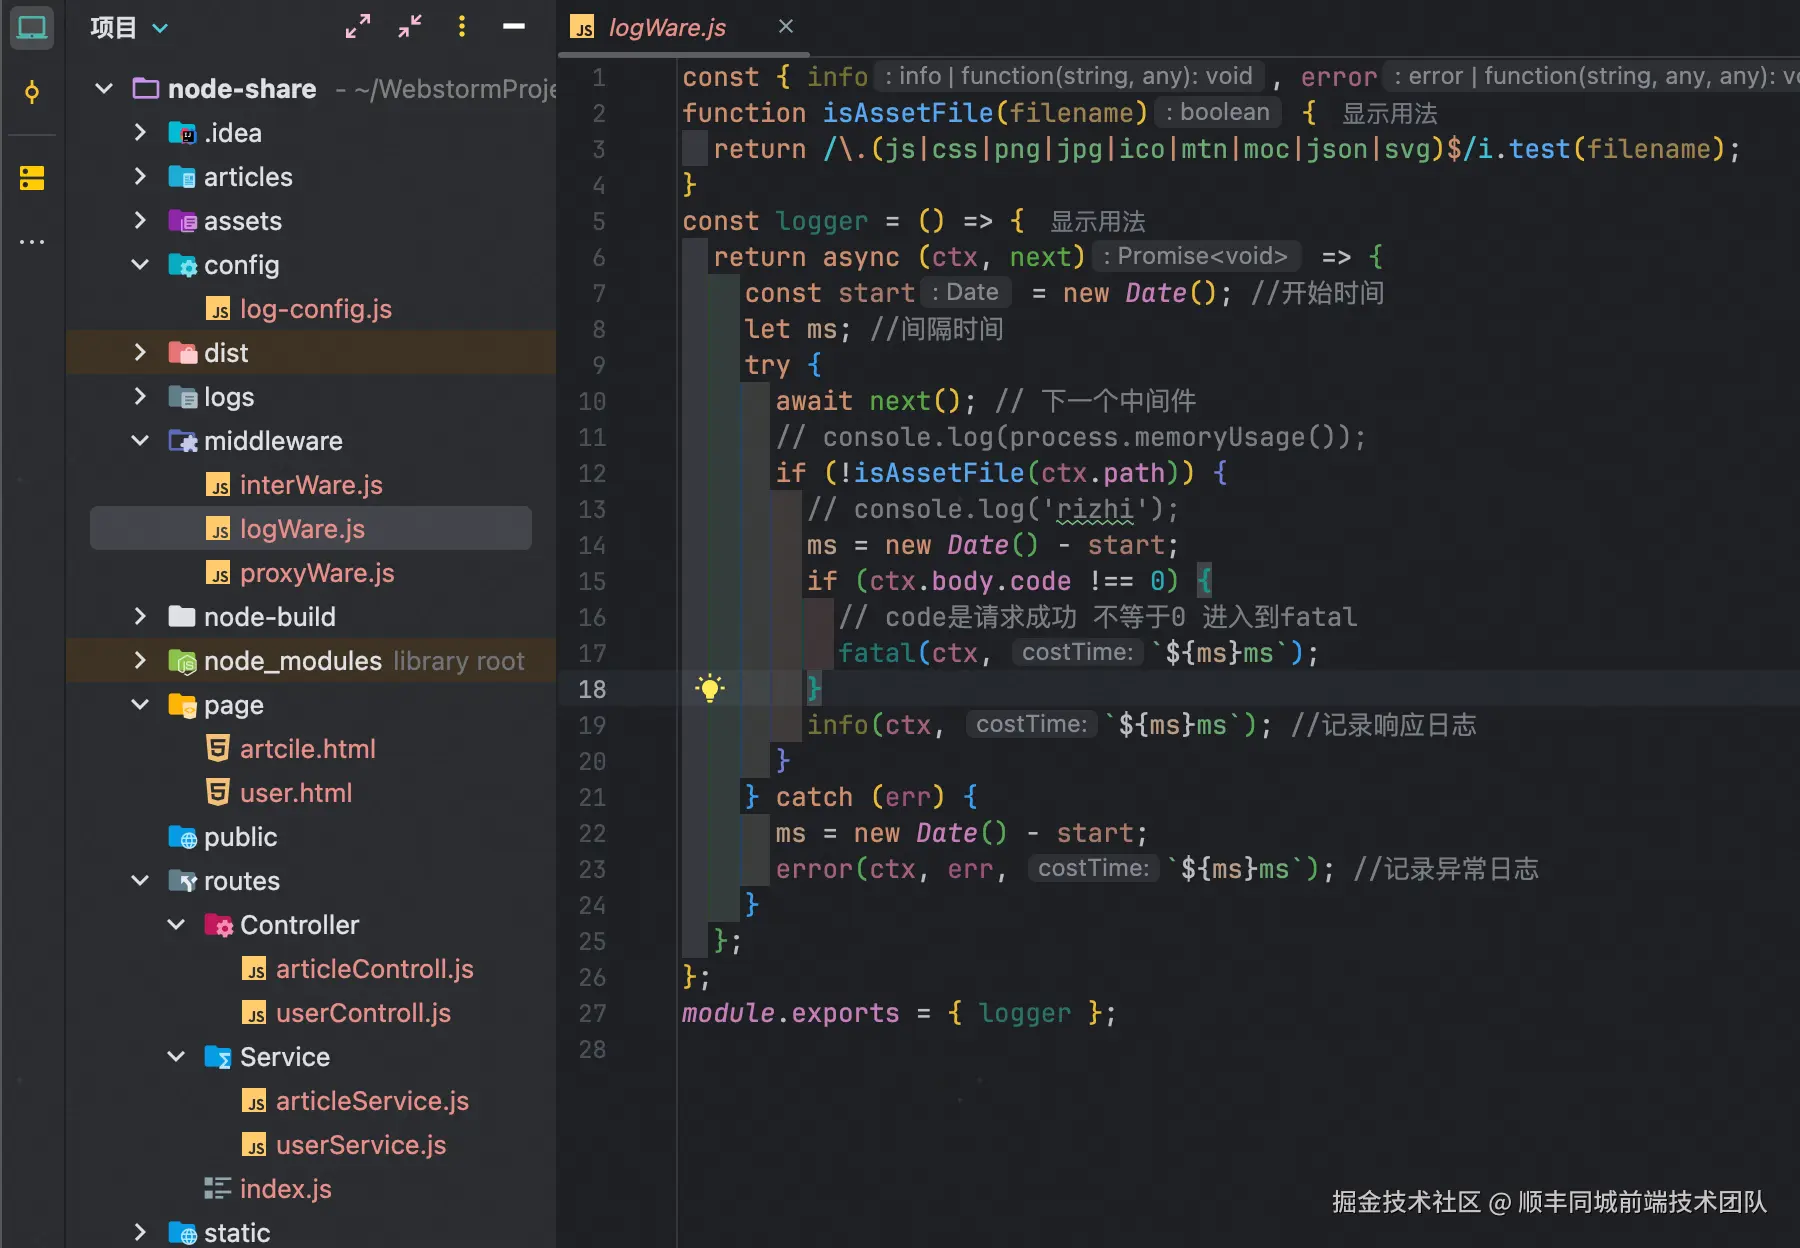Click the logs folder icon
The image size is (1800, 1248).
point(182,397)
